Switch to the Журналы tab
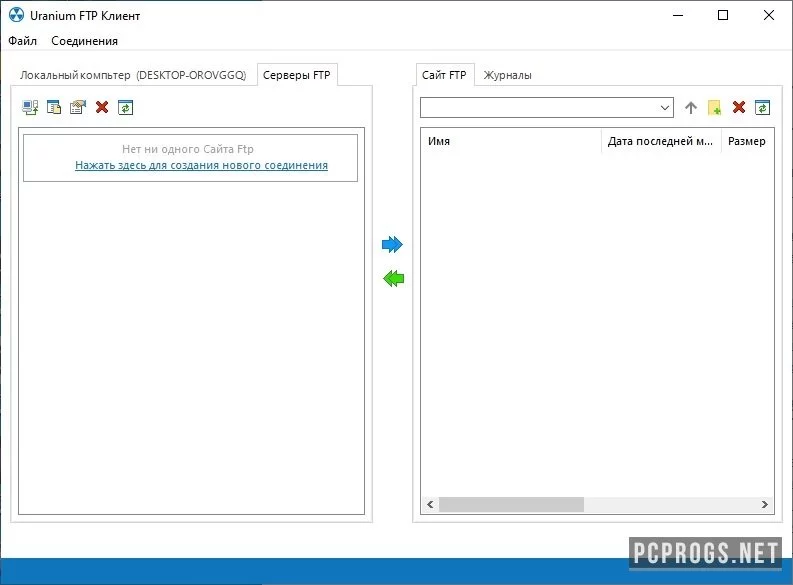This screenshot has width=793, height=585. (x=507, y=75)
